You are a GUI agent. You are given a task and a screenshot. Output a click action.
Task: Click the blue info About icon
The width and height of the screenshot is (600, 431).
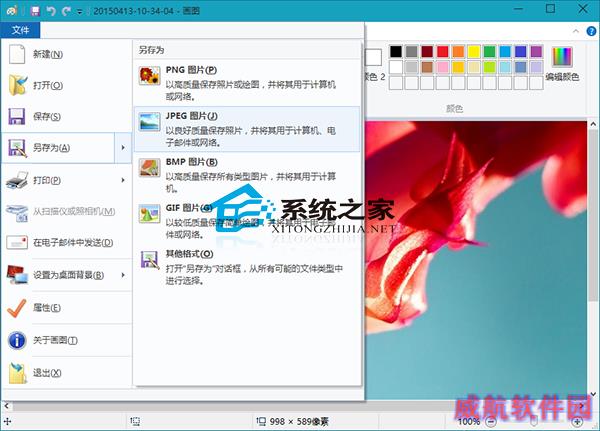[x=17, y=340]
